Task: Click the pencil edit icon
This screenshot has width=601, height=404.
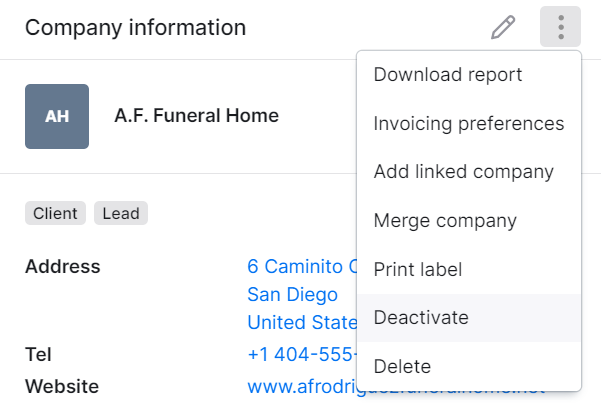Action: point(503,27)
